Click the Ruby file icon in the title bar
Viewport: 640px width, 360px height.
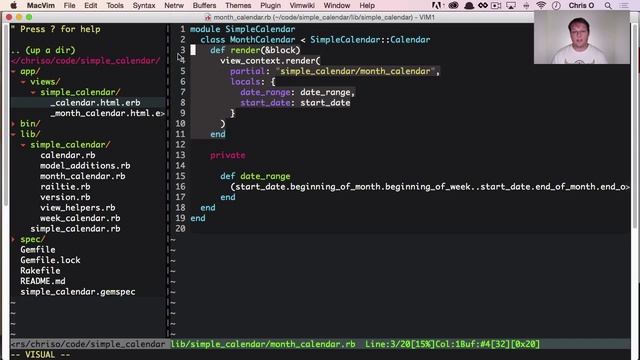pos(207,17)
